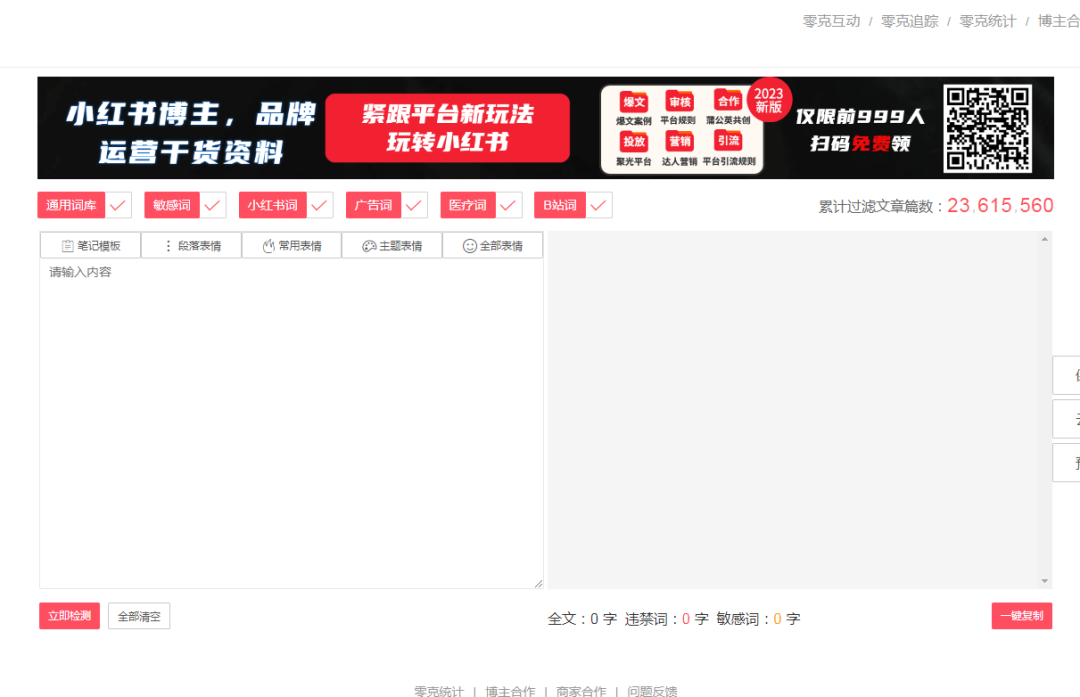Viewport: 1080px width, 697px height.
Task: Select the 小红书词 library button
Action: pos(273,205)
